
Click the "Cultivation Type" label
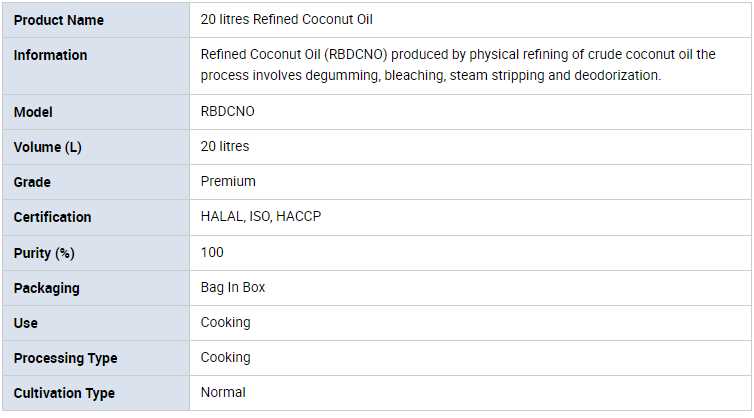(64, 393)
